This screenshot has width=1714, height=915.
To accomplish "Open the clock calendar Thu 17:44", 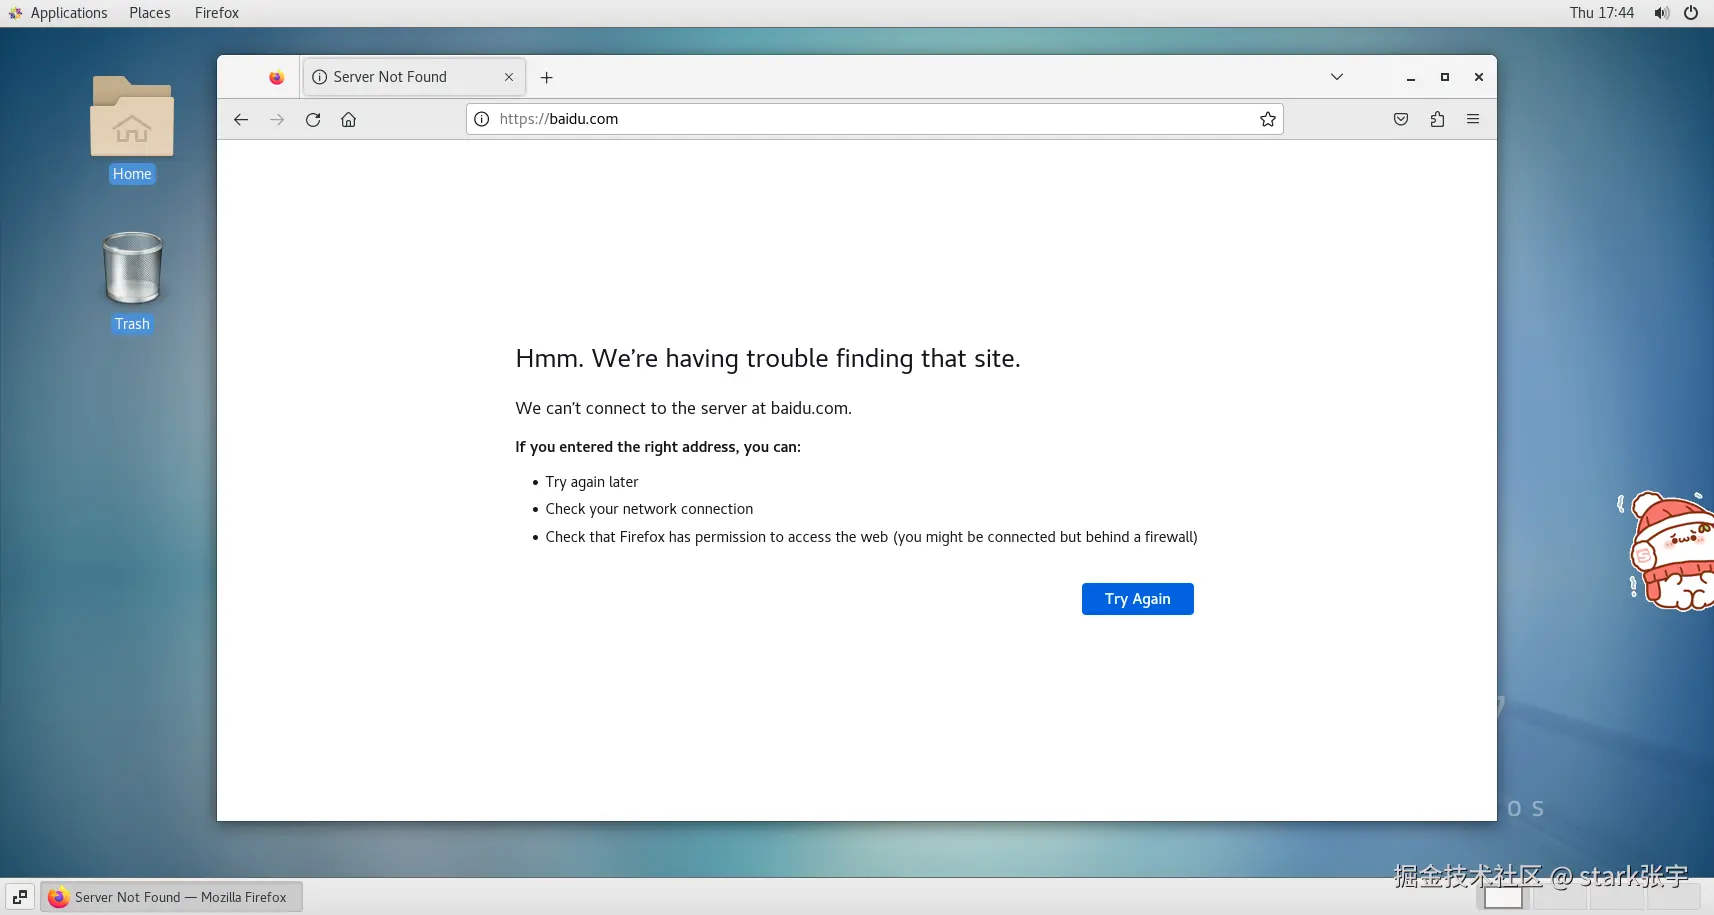I will pyautogui.click(x=1602, y=13).
